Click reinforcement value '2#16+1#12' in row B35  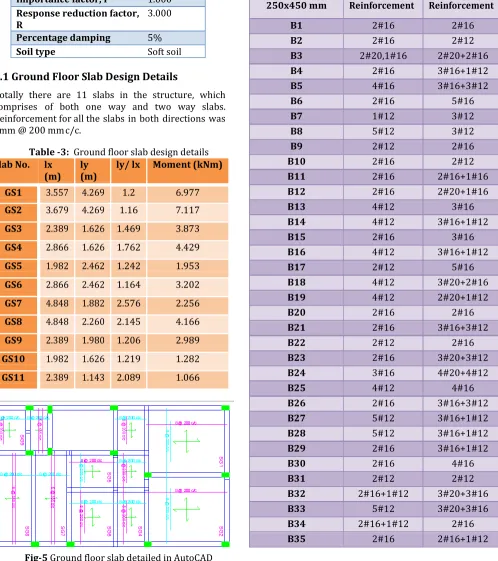click(463, 539)
